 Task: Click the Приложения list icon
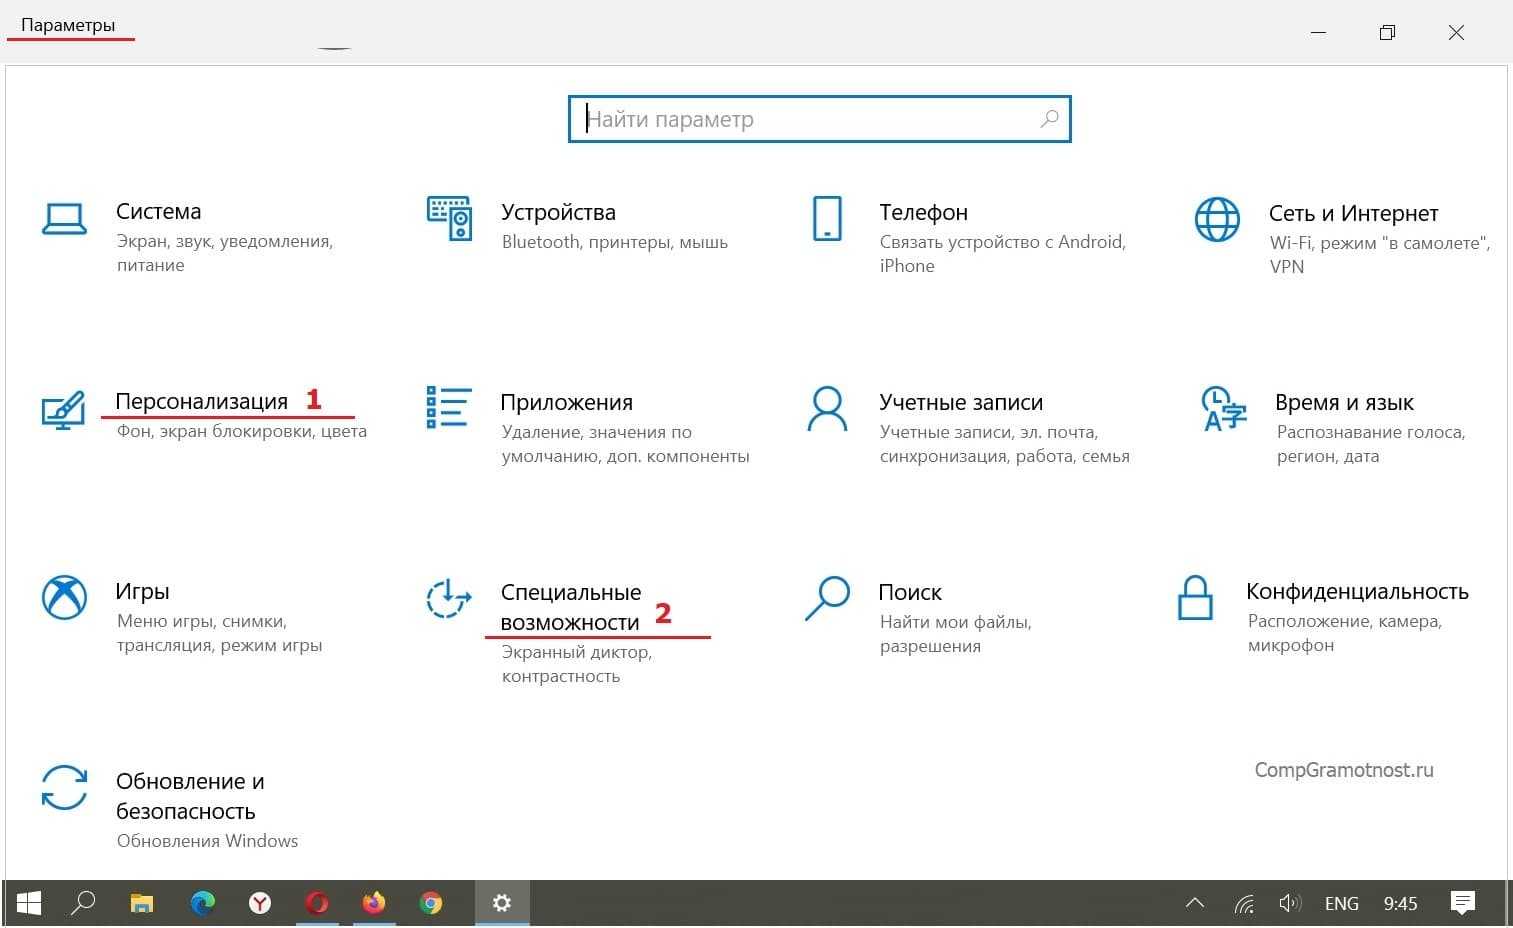point(448,407)
